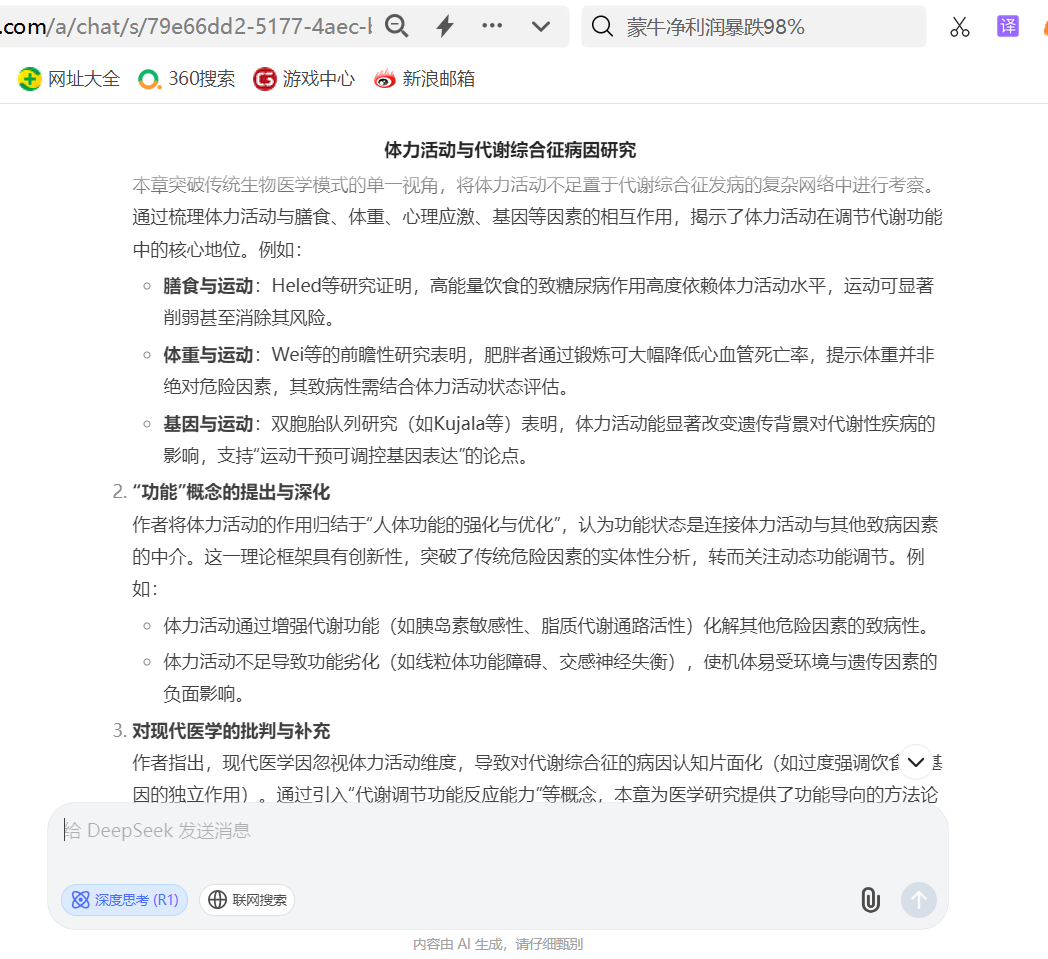This screenshot has height=959, width=1048.
Task: Click the heading “功能”概念的提出与深化
Action: (x=231, y=493)
